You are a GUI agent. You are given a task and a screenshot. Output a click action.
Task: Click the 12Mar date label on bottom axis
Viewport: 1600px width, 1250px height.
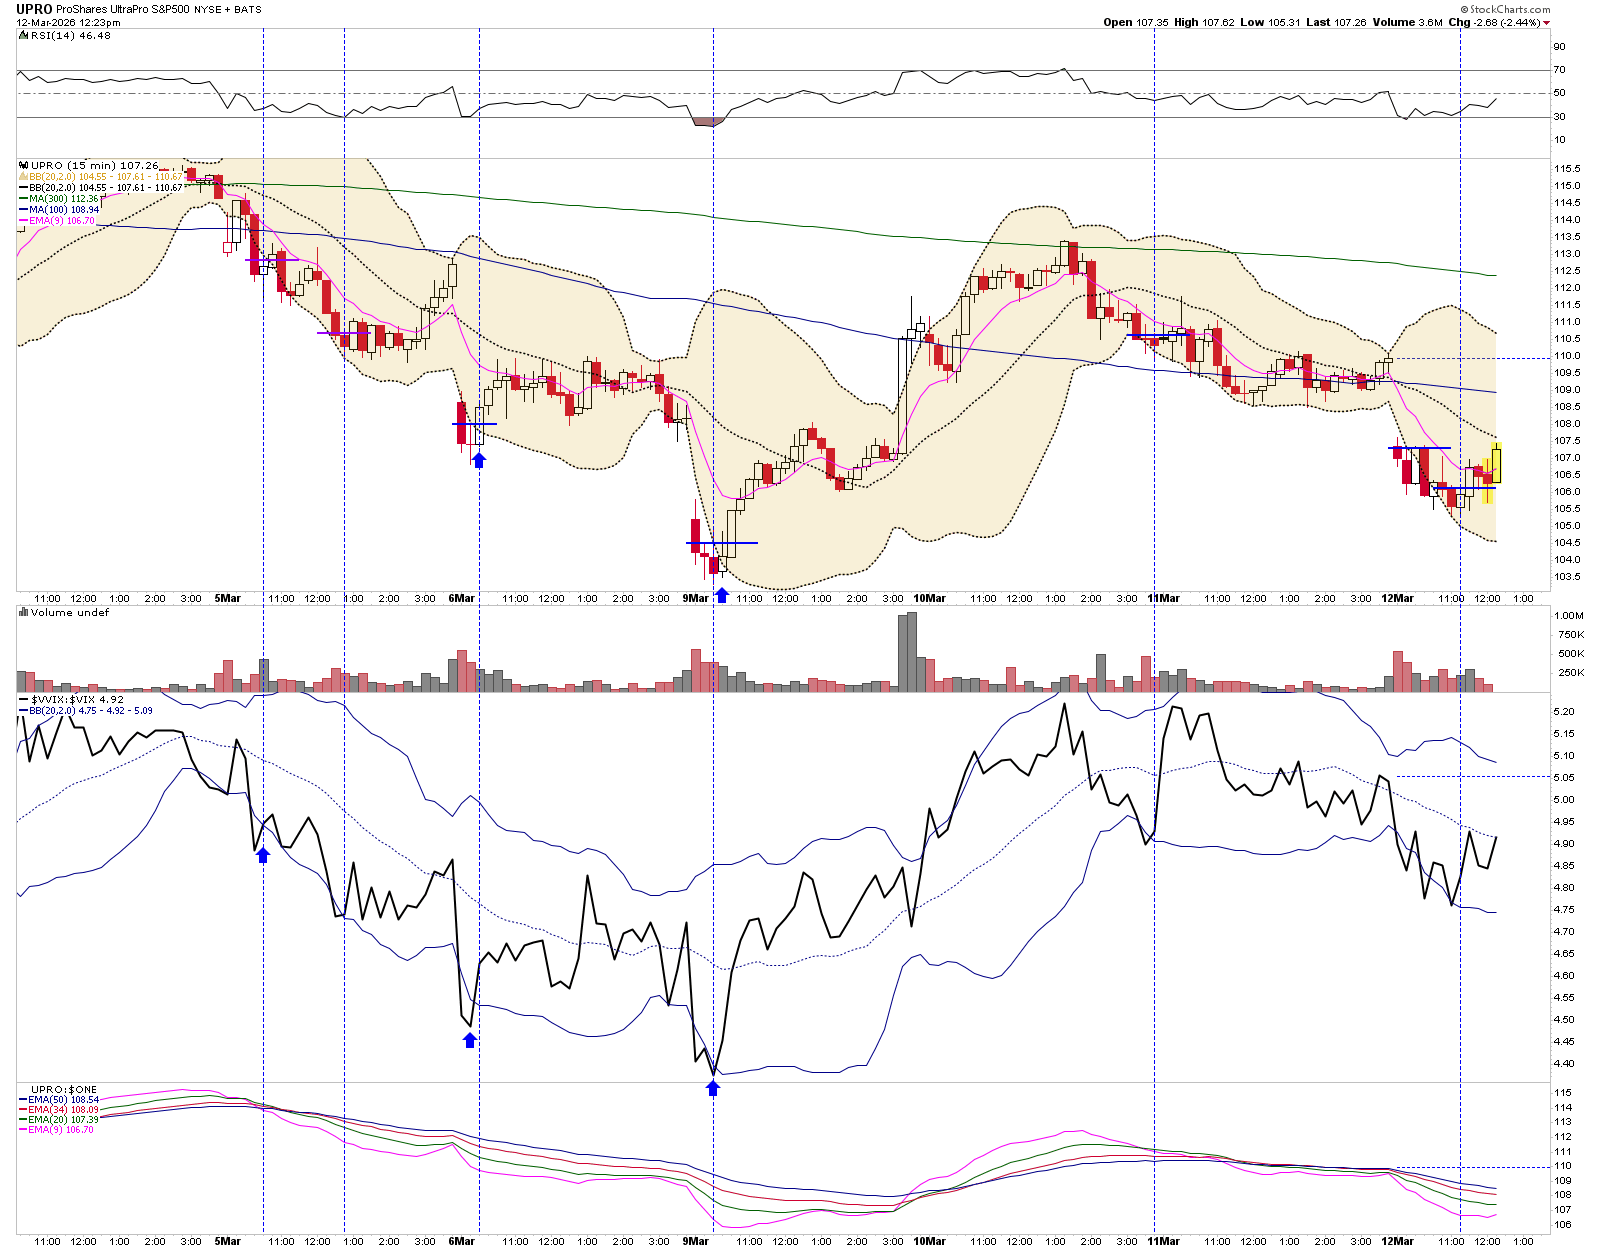coord(1397,1241)
